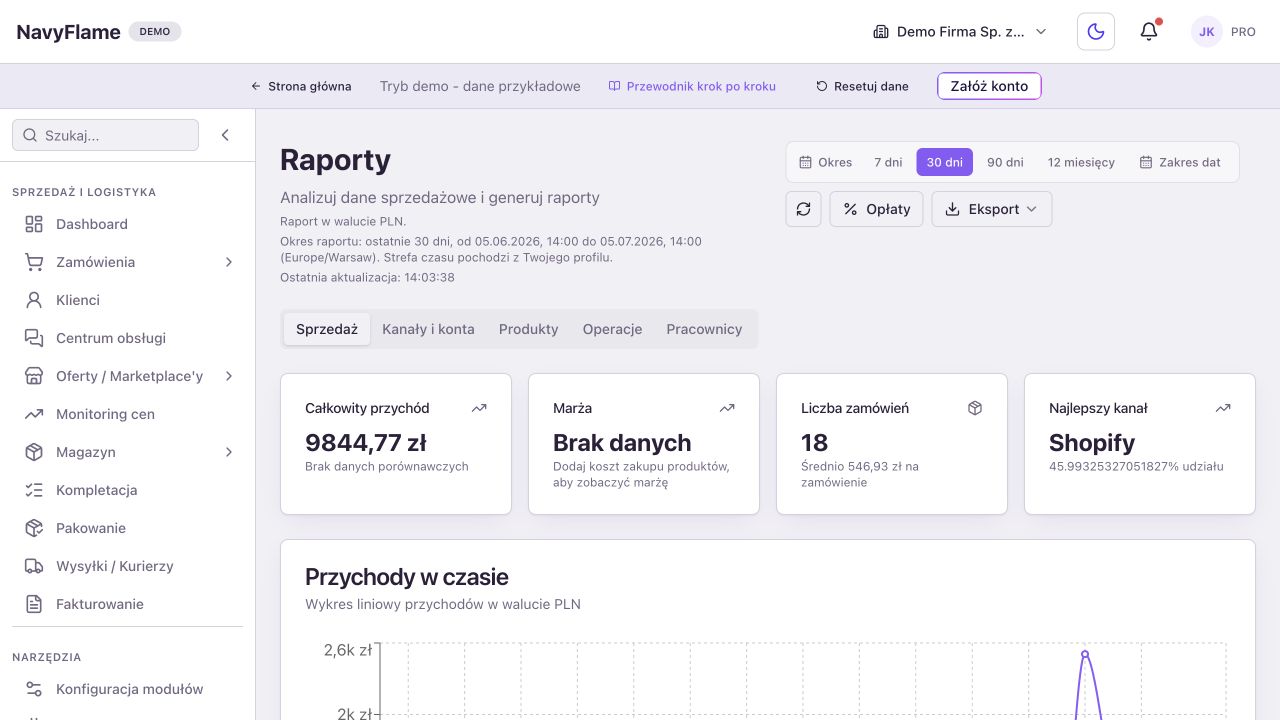Viewport: 1280px width, 720px height.
Task: Refresh the report data with the reload icon
Action: [803, 209]
